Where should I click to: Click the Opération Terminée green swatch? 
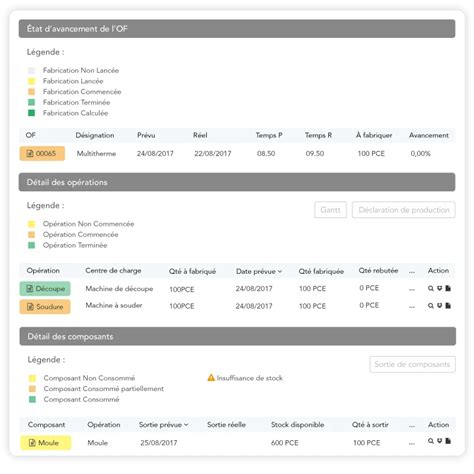[31, 245]
